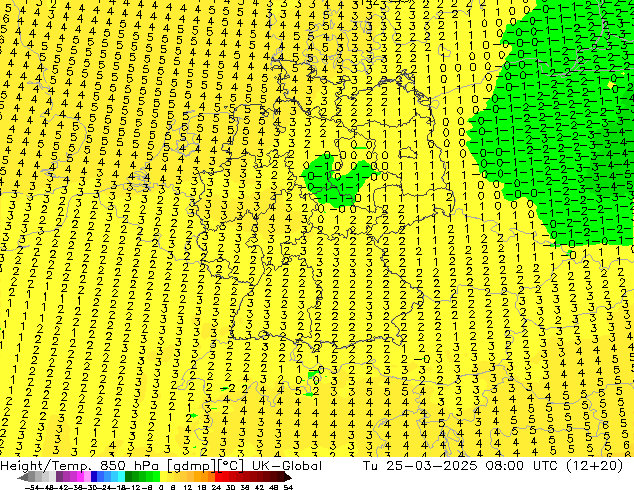Click the 24 value on legend scale
The height and width of the screenshot is (490, 634).
coord(216,487)
